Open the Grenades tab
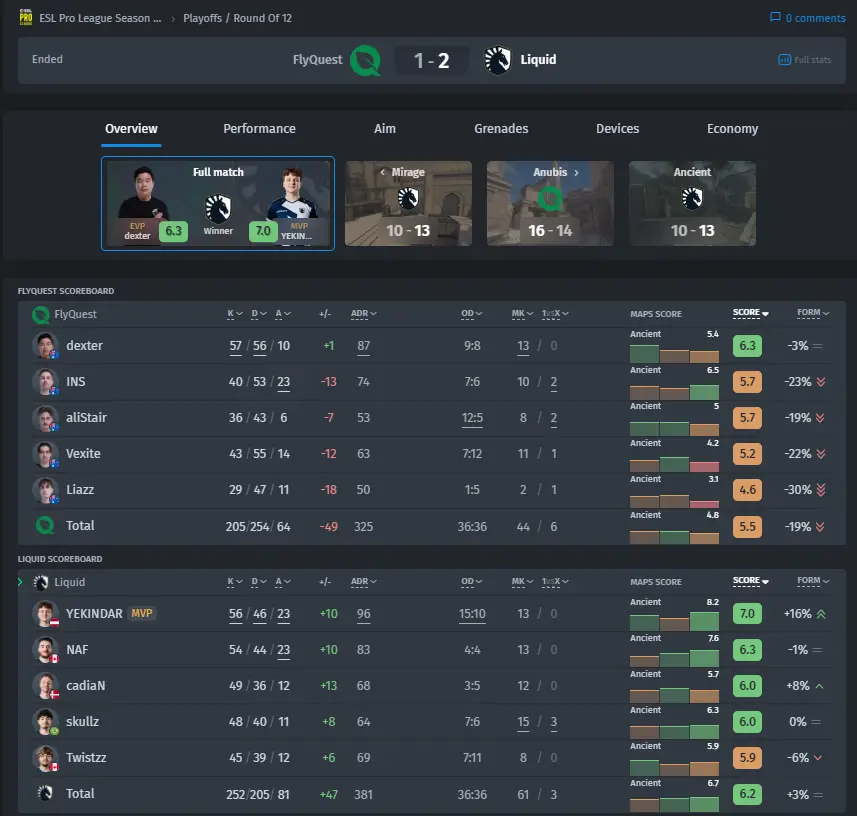The height and width of the screenshot is (816, 857). tap(501, 128)
